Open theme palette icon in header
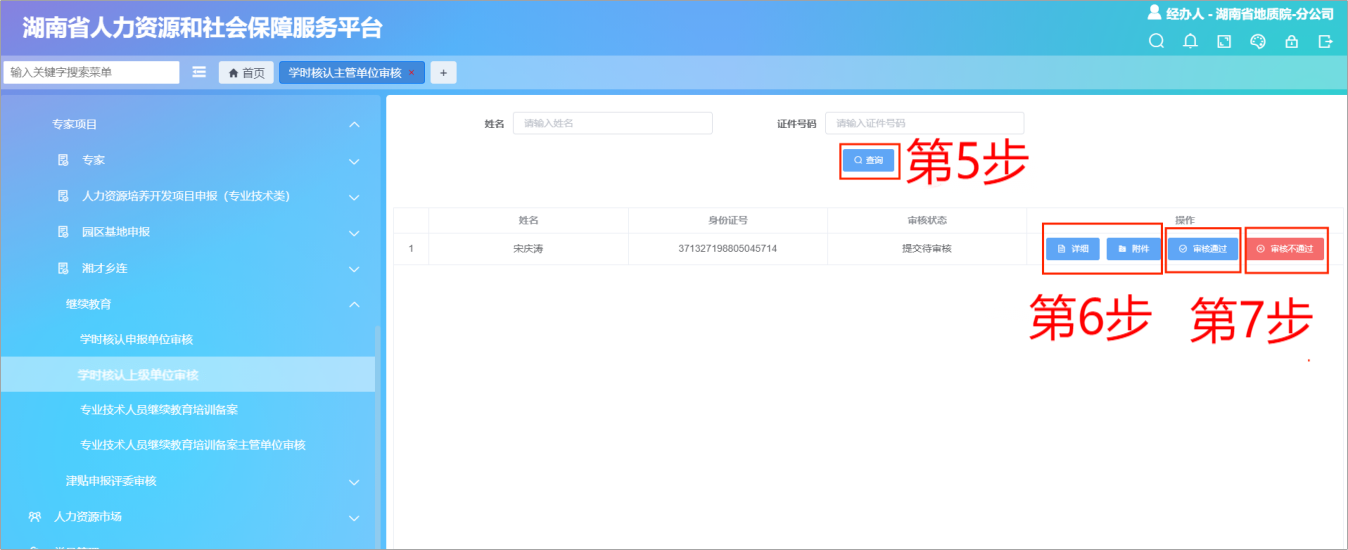Viewport: 1348px width, 550px height. pos(1258,42)
